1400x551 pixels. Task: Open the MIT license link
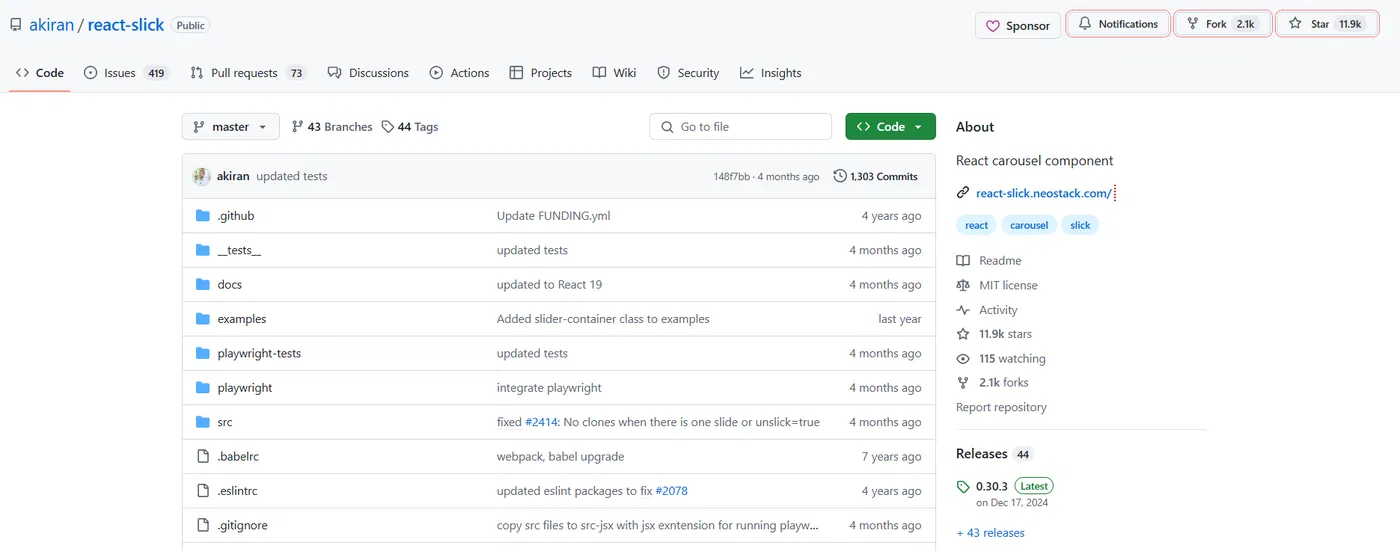(x=997, y=285)
